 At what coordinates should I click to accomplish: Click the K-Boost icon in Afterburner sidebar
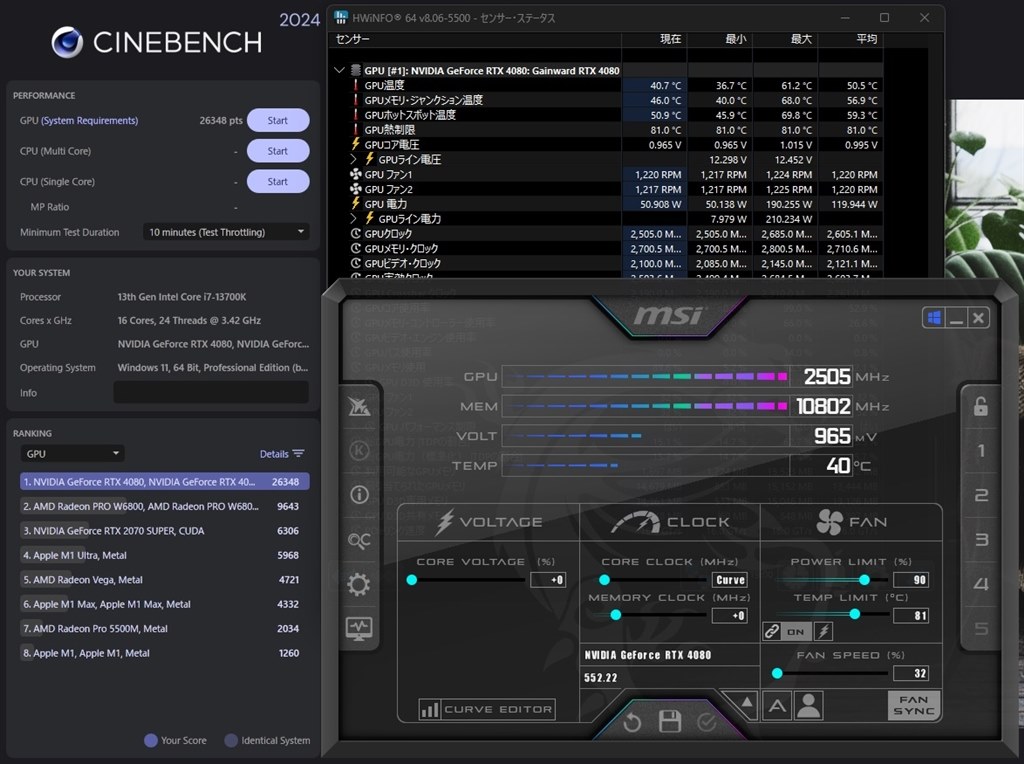click(359, 451)
